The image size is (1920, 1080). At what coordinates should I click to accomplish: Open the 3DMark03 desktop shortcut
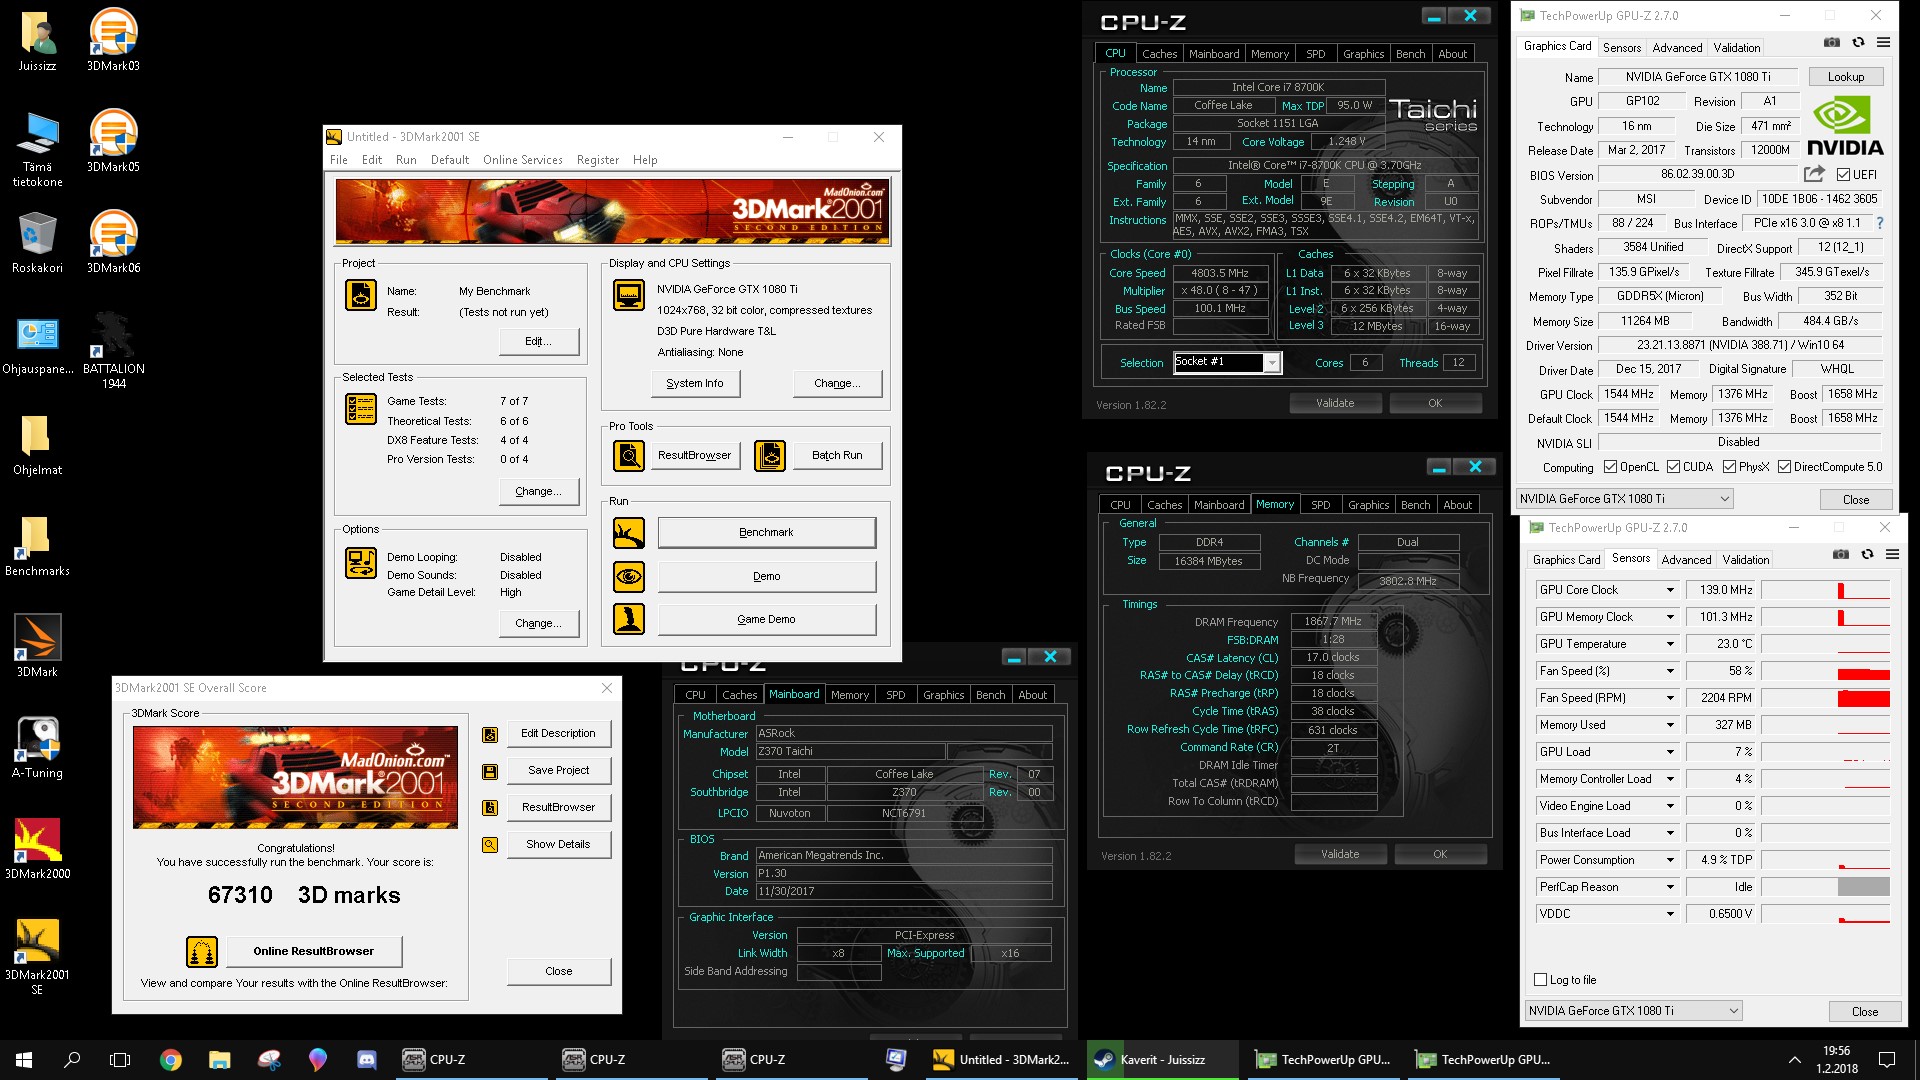(x=113, y=40)
